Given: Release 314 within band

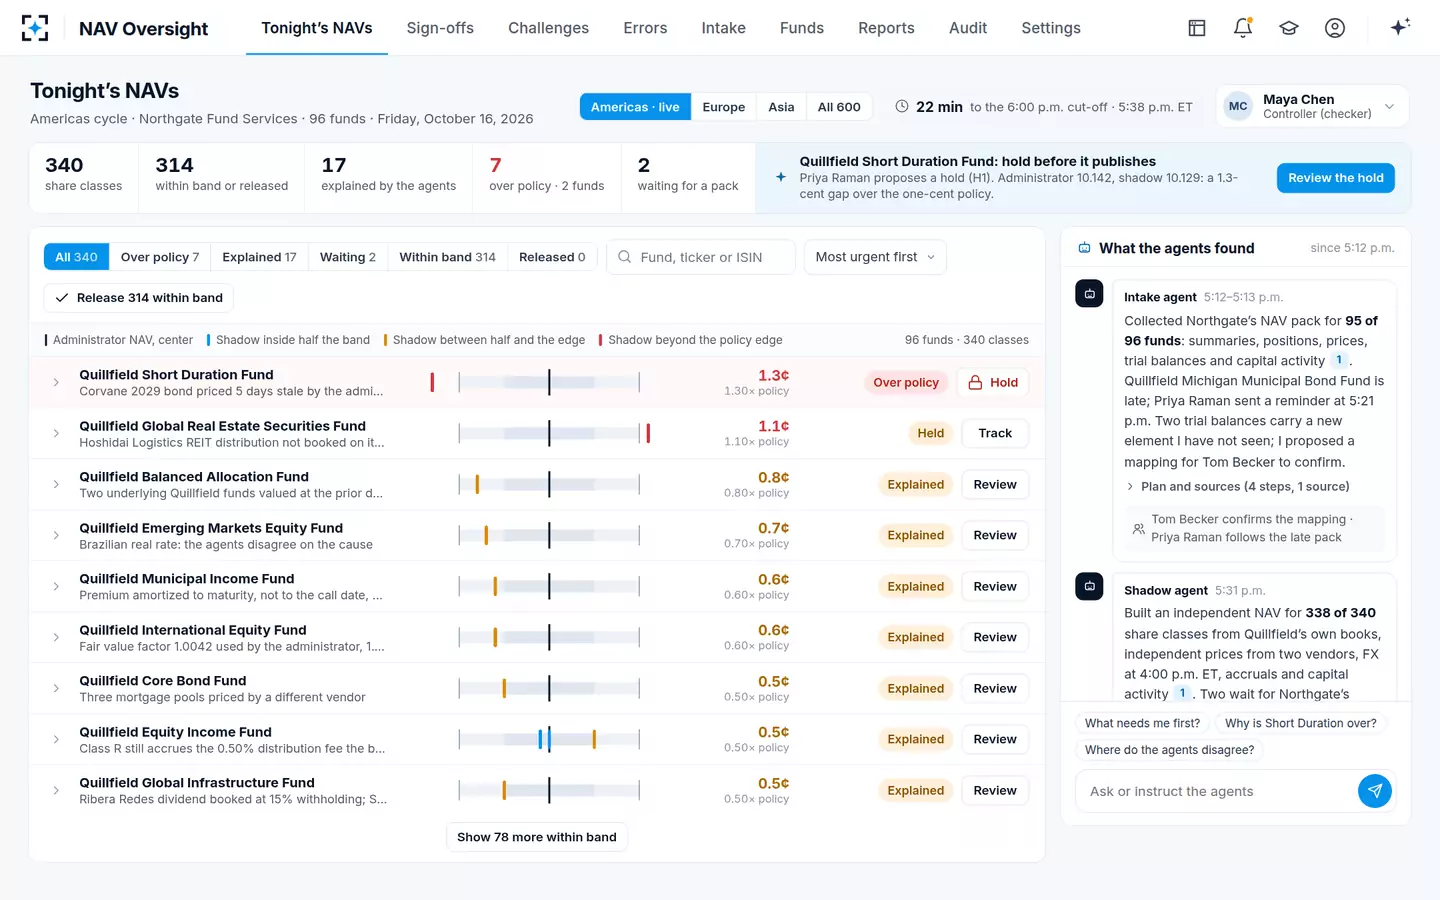Looking at the screenshot, I should pyautogui.click(x=139, y=298).
